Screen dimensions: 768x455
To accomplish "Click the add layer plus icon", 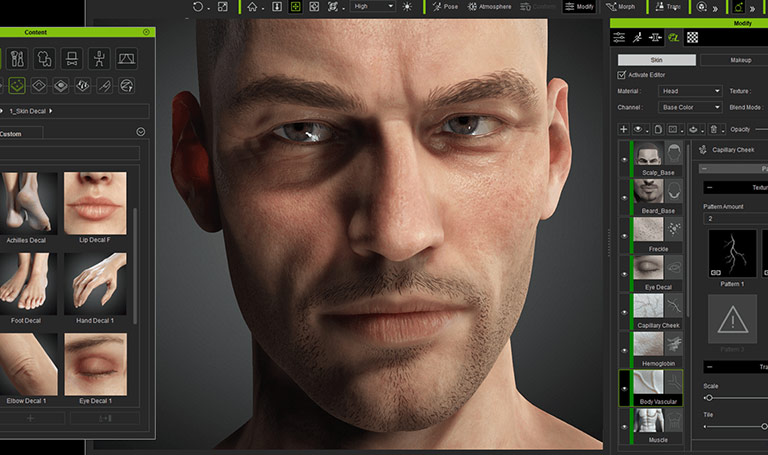I will coord(623,129).
